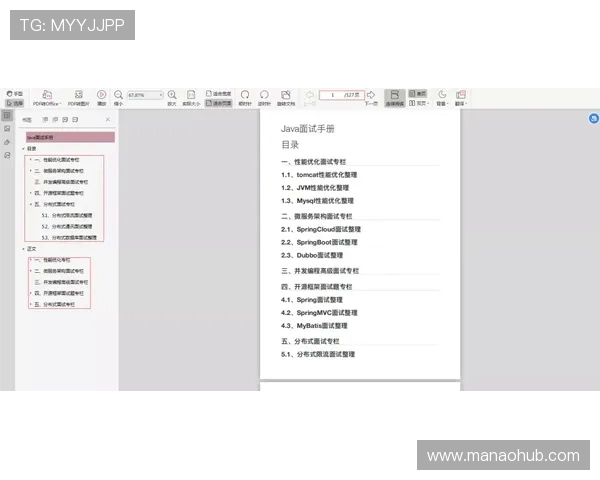Viewport: 600px width, 480px height.
Task: Open background (背景) options
Action: pos(442,98)
